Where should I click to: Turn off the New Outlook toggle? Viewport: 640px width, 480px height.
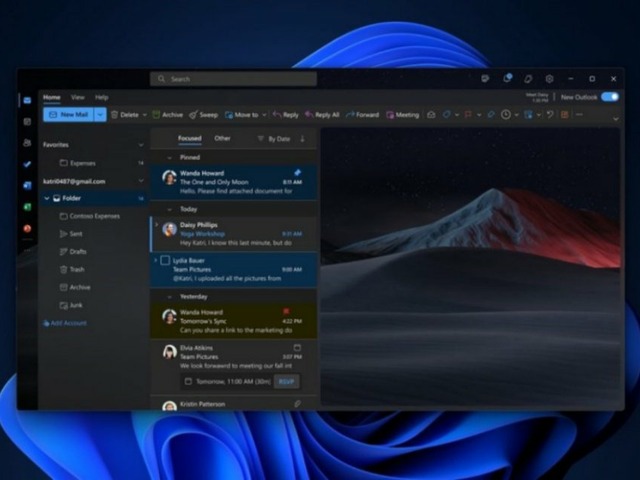(608, 97)
